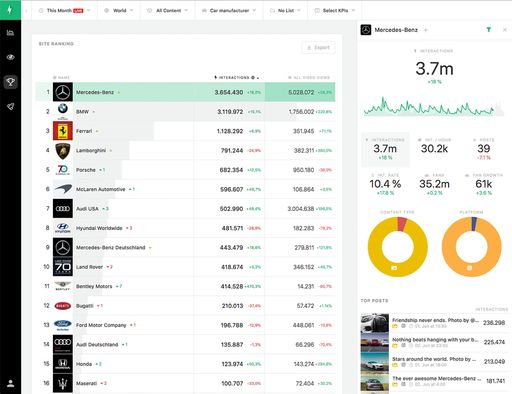Click the Ferrari name in ranking
512x394 pixels.
pyautogui.click(x=84, y=131)
